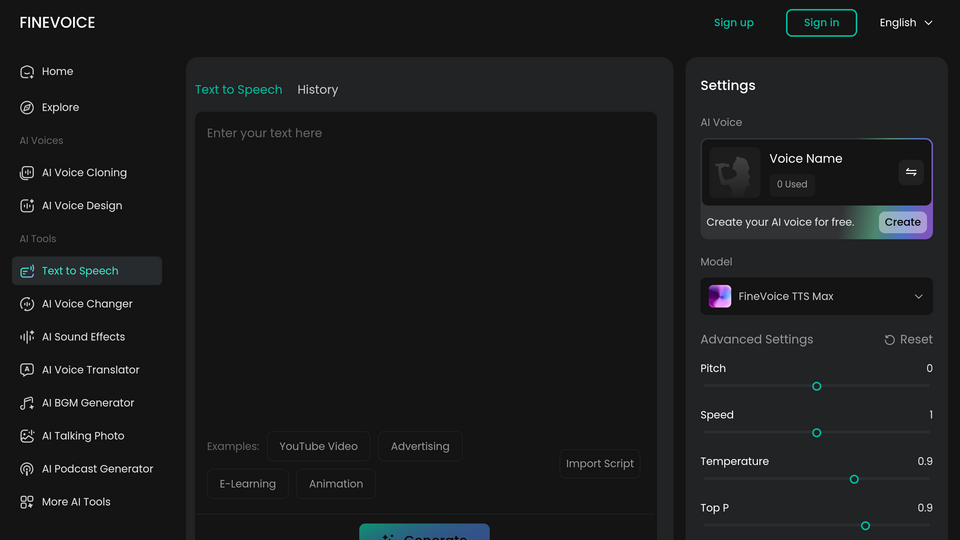Click the Home sidebar icon
Image resolution: width=960 pixels, height=540 pixels.
click(x=27, y=72)
